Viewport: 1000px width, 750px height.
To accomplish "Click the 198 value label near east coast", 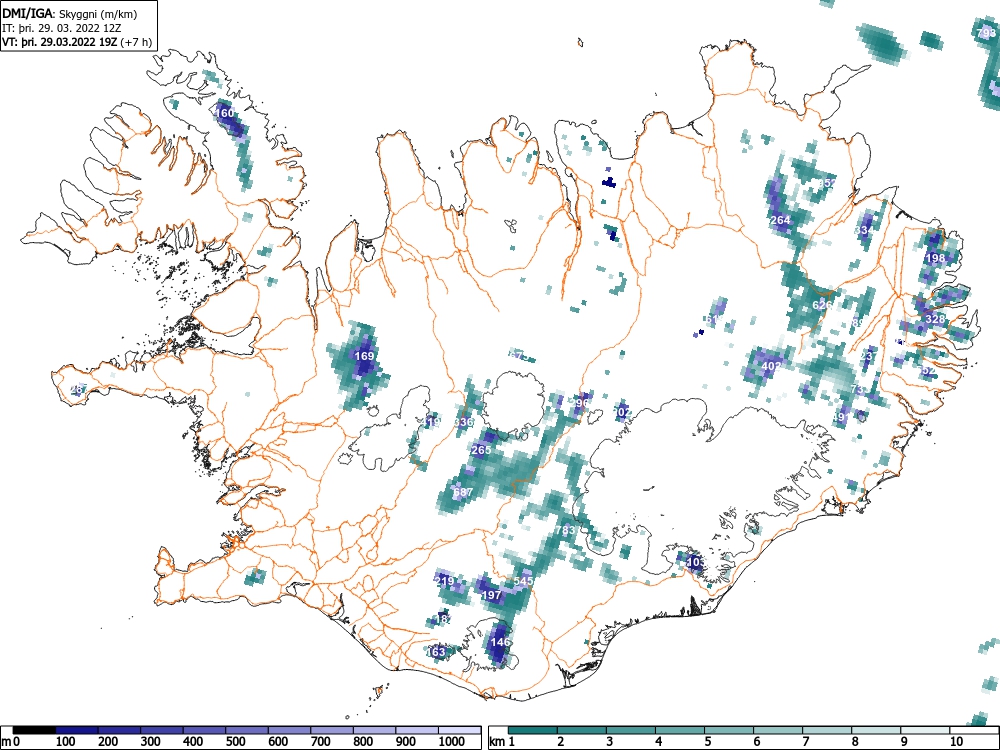I will pyautogui.click(x=935, y=258).
